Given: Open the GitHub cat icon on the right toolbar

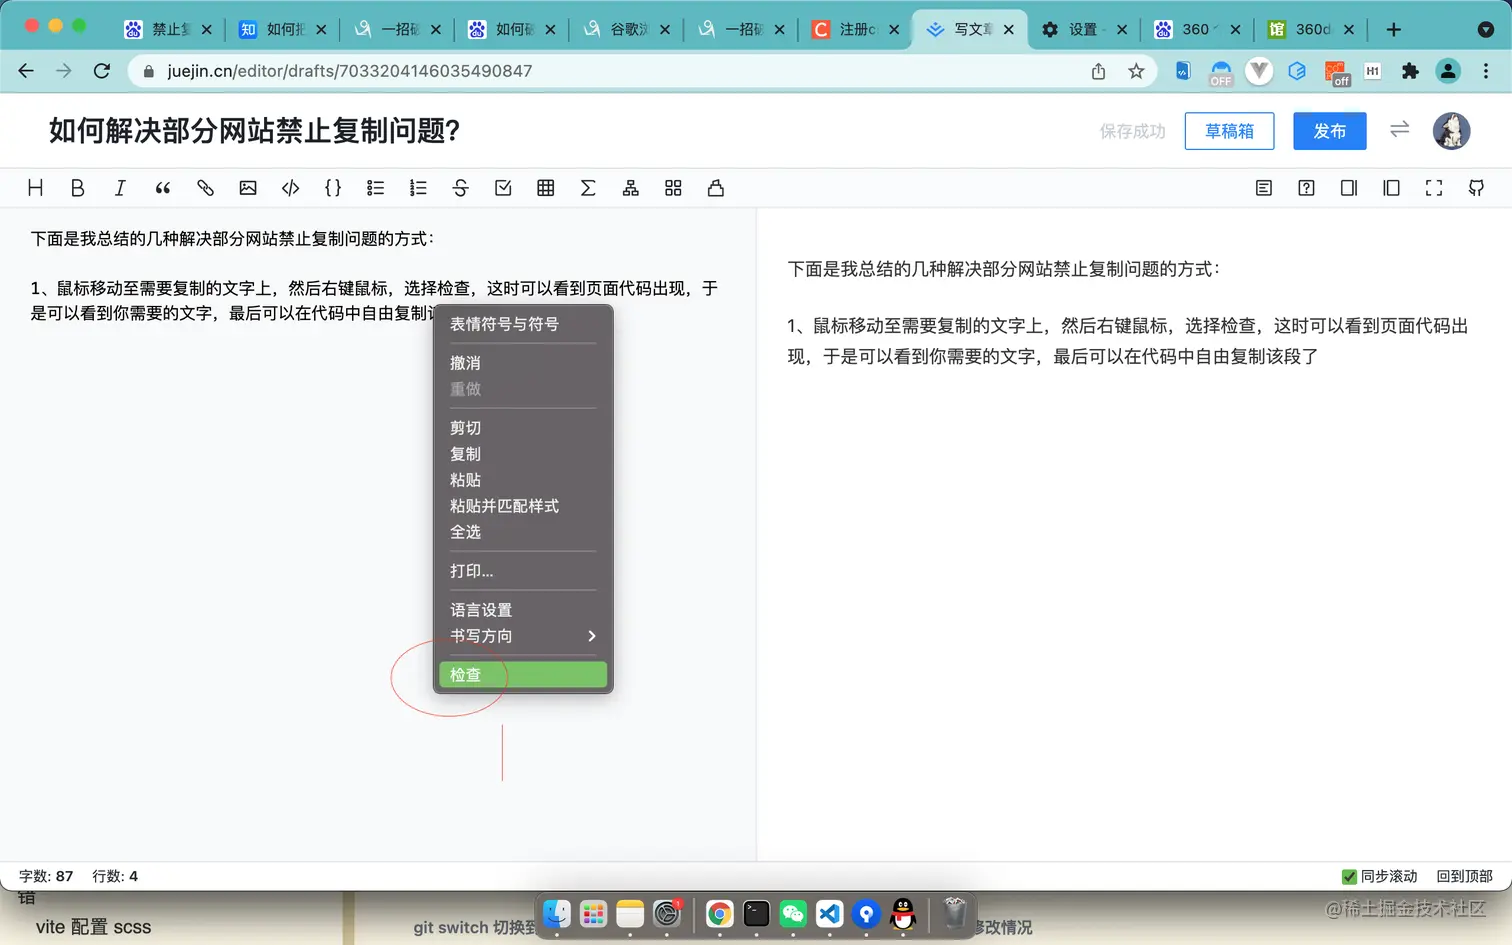Looking at the screenshot, I should pos(1477,188).
